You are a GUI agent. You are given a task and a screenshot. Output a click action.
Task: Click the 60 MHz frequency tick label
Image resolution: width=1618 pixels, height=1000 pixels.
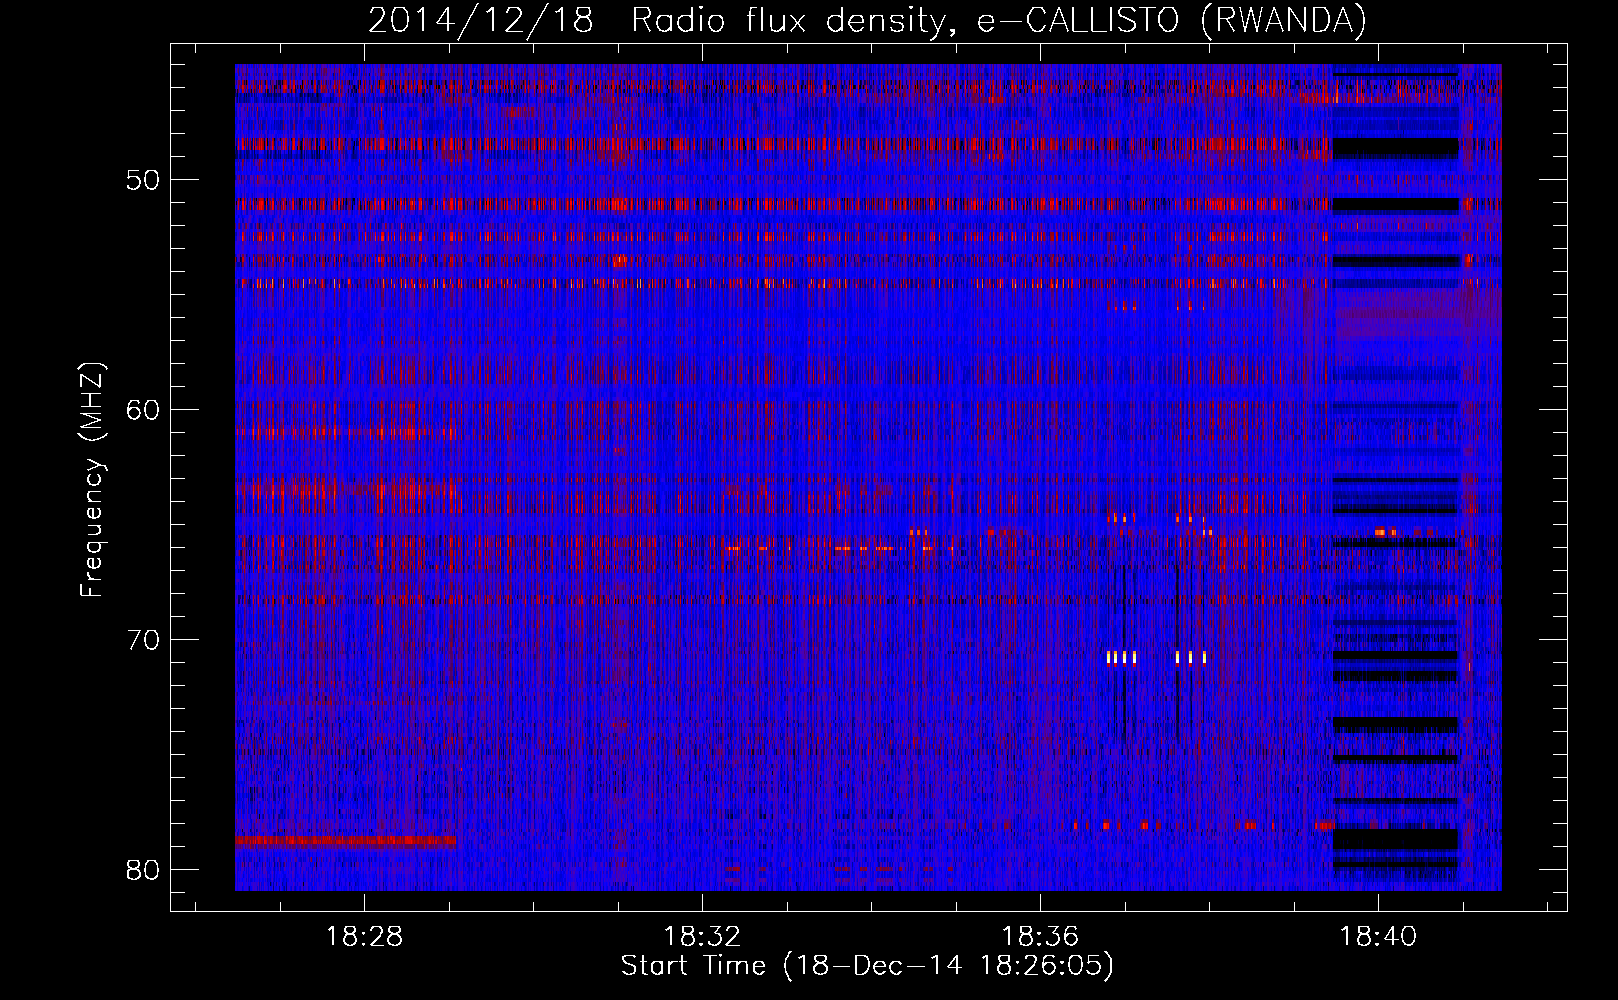(x=145, y=410)
